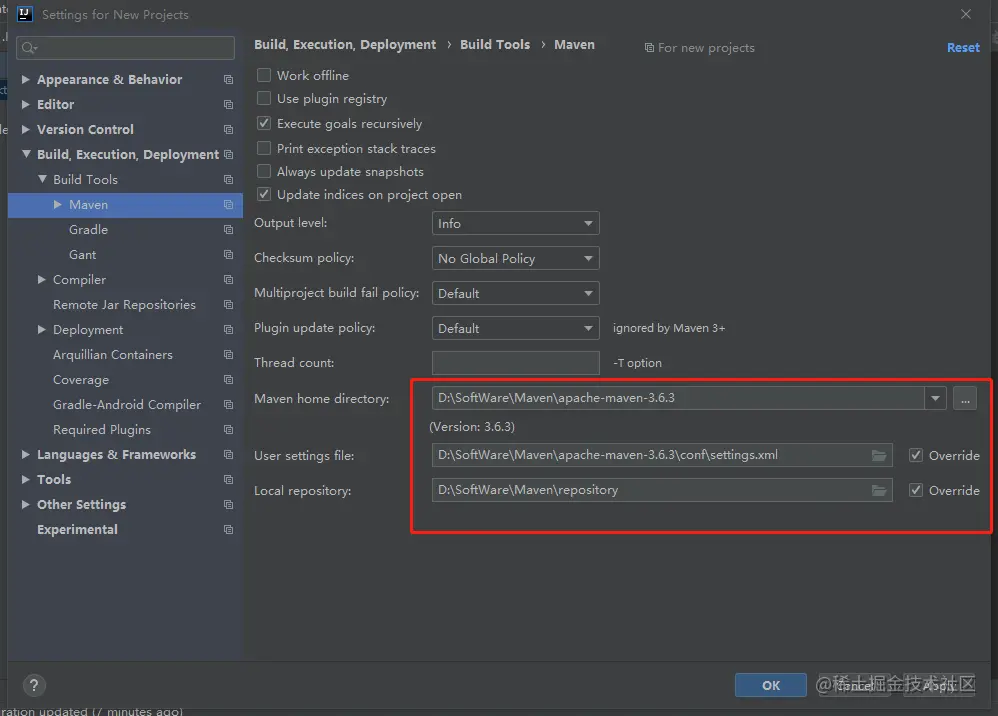The width and height of the screenshot is (998, 716).
Task: Click folder browse icon in User settings file field
Action: point(879,455)
